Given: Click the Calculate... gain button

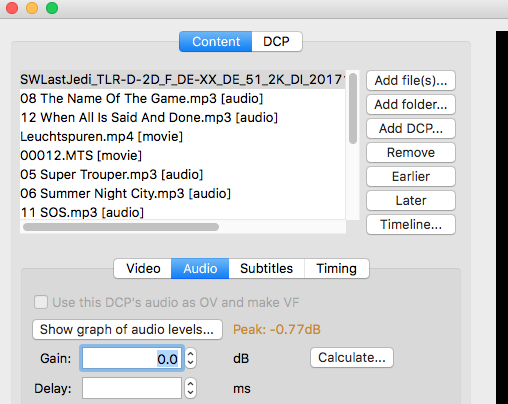Looking at the screenshot, I should (x=352, y=358).
